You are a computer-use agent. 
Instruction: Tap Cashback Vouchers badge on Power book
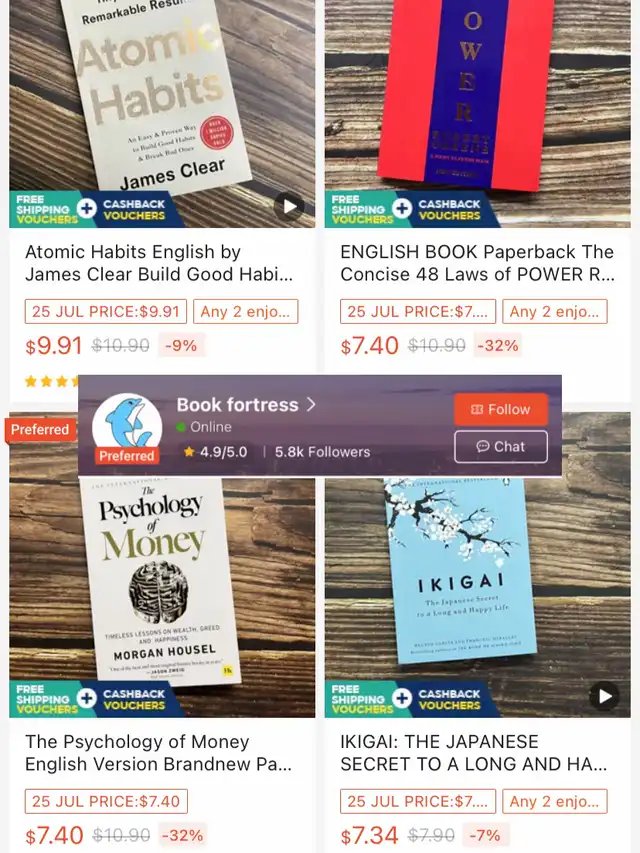pyautogui.click(x=448, y=209)
